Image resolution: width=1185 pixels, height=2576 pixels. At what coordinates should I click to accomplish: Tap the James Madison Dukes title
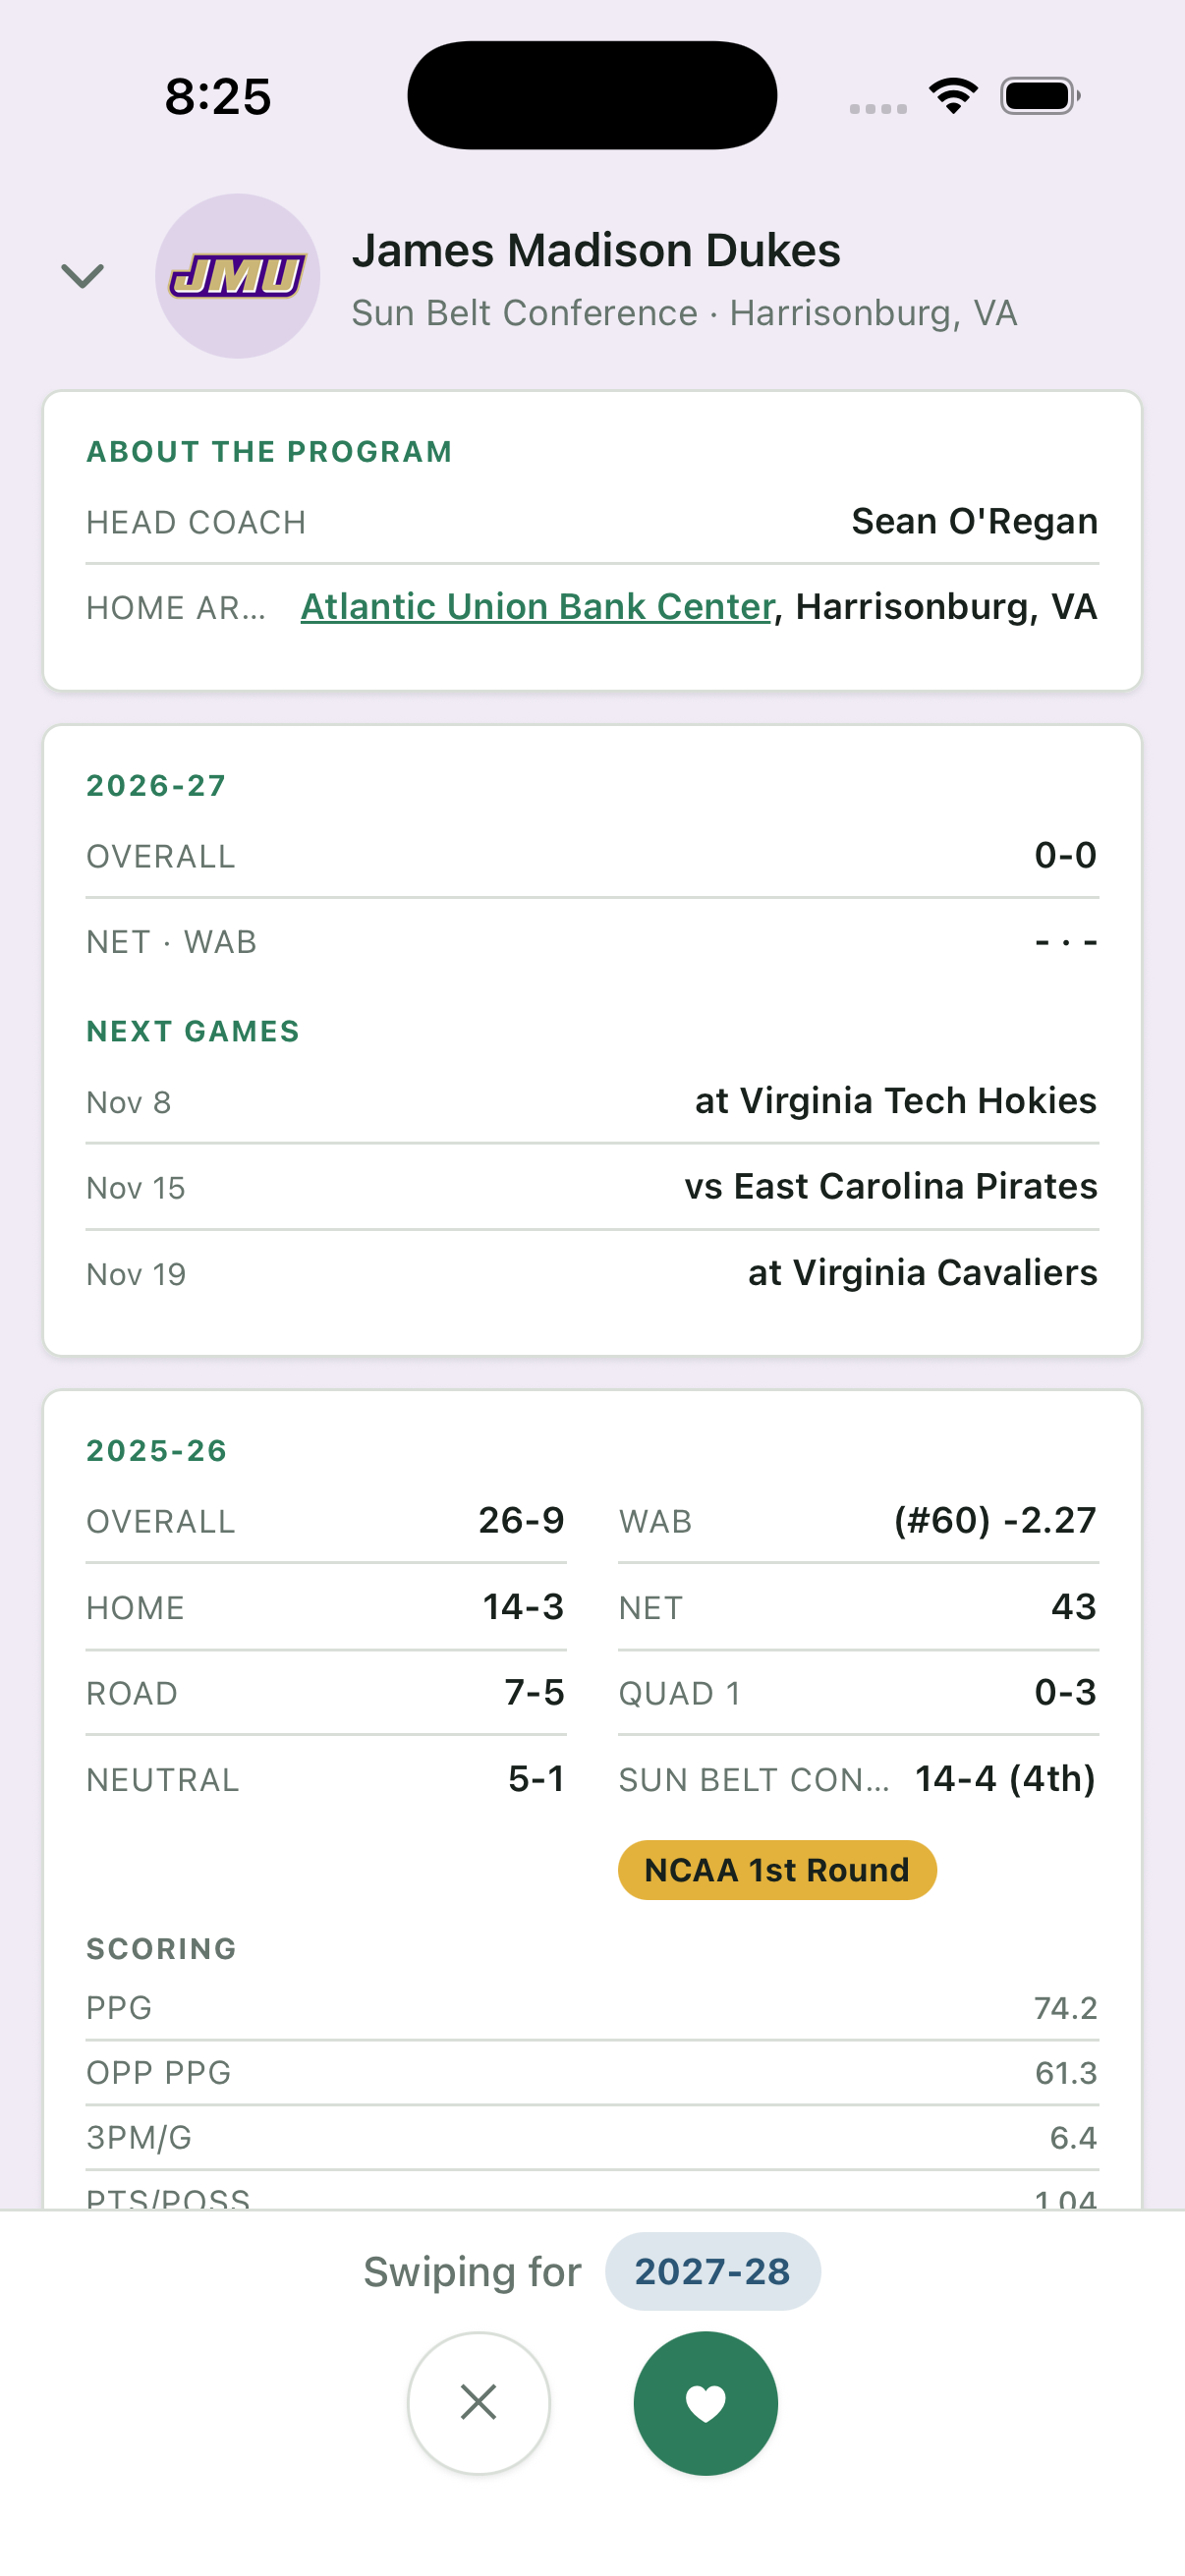pos(596,250)
